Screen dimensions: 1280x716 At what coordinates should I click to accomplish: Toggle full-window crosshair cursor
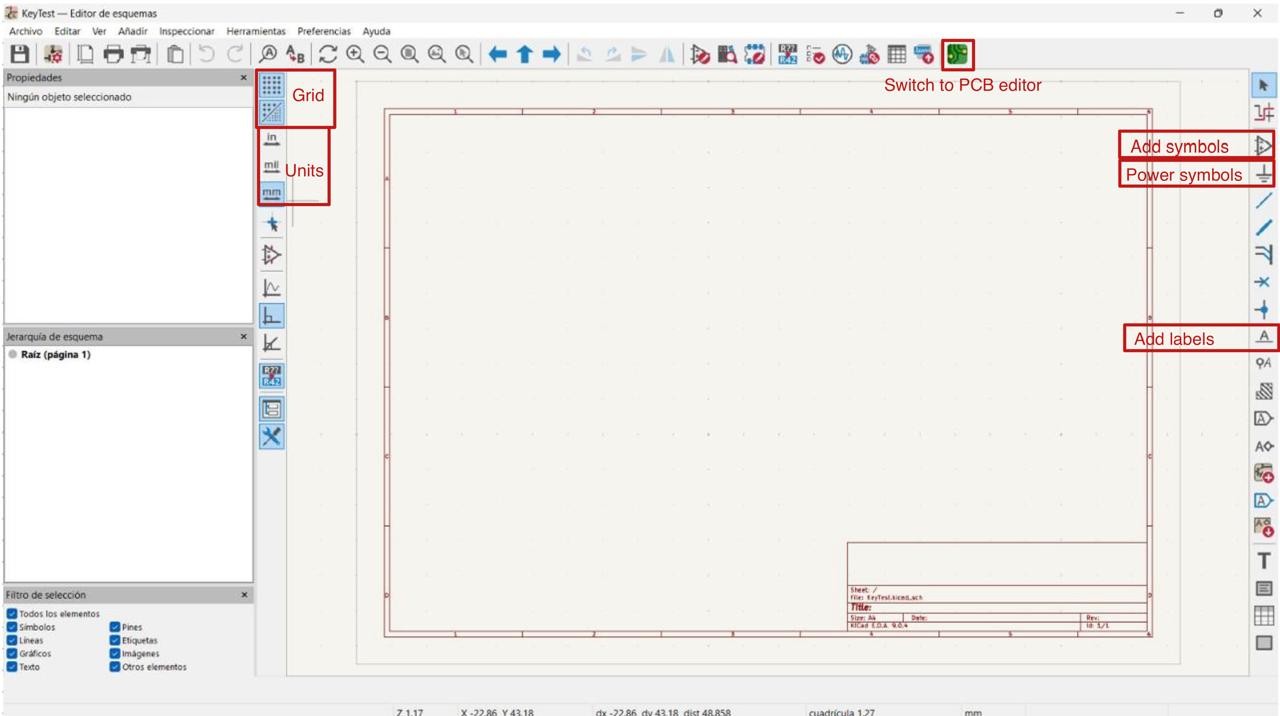point(271,225)
